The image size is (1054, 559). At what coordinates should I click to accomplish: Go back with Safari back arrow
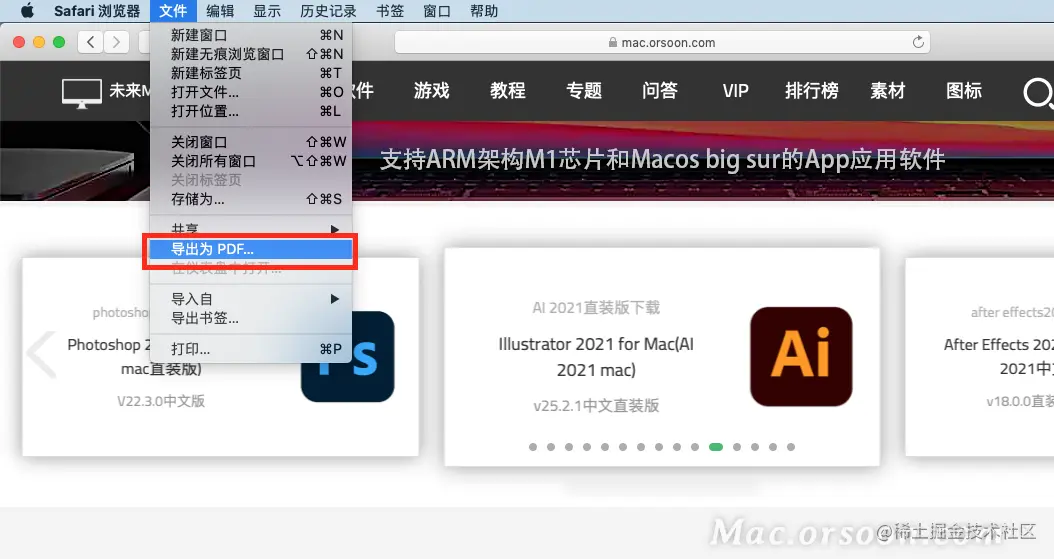[x=91, y=42]
